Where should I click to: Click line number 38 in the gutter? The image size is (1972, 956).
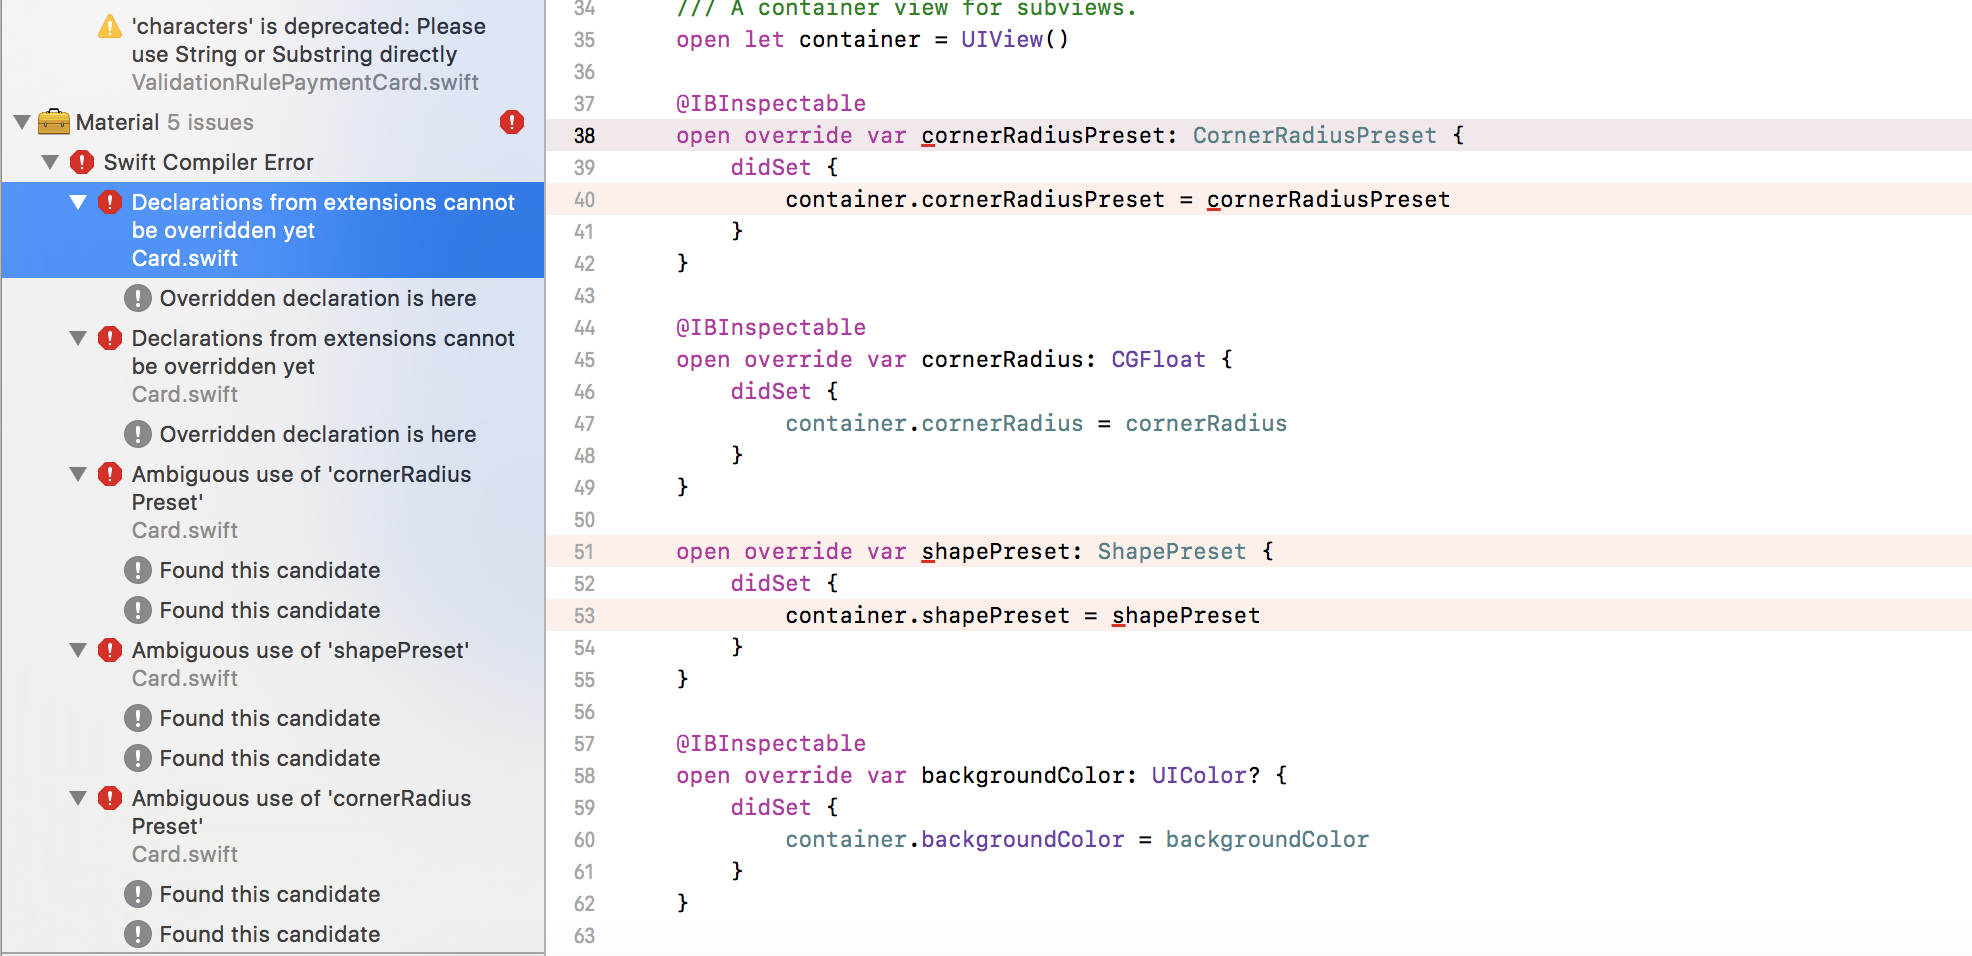(585, 136)
